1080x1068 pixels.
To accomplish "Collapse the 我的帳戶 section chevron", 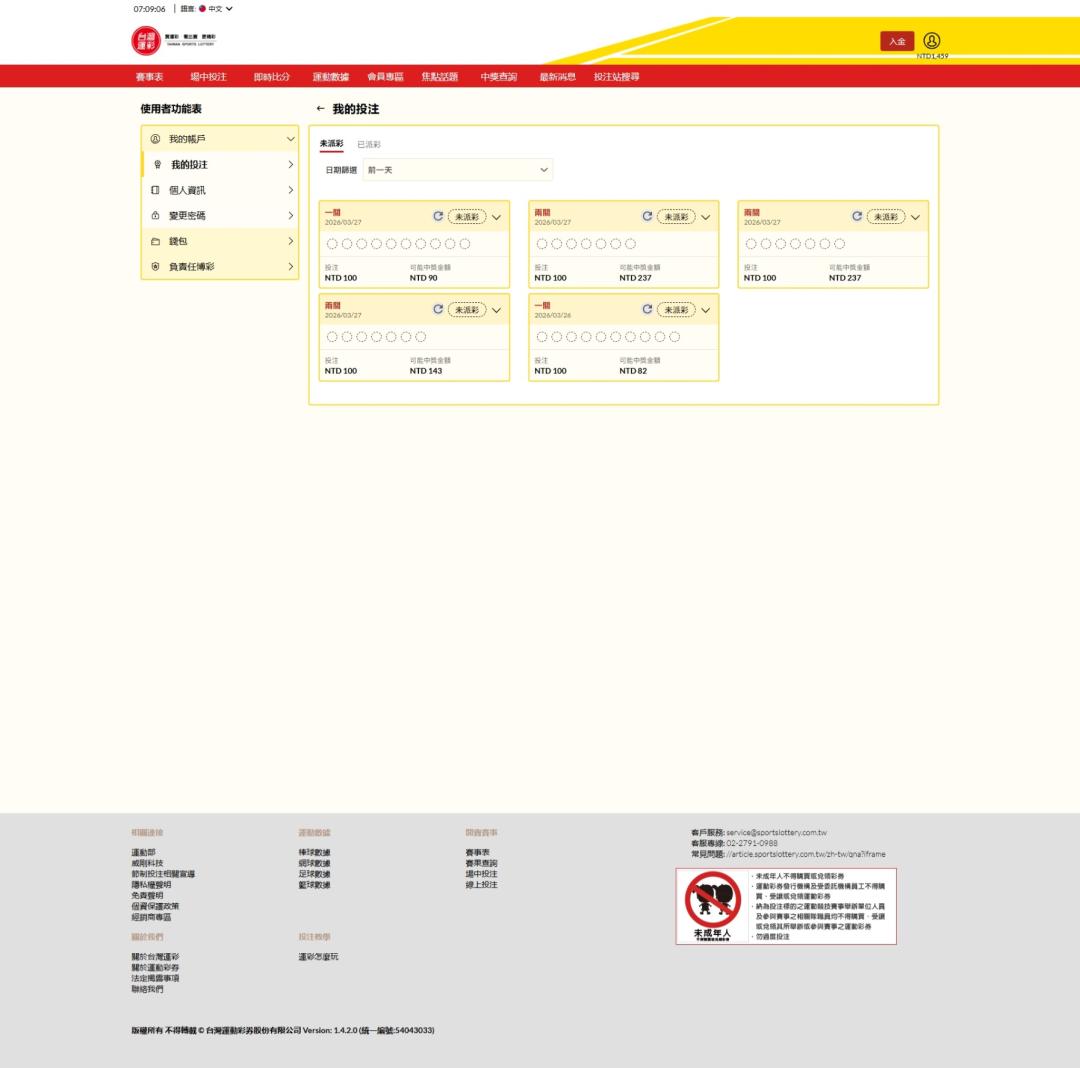I will 291,139.
